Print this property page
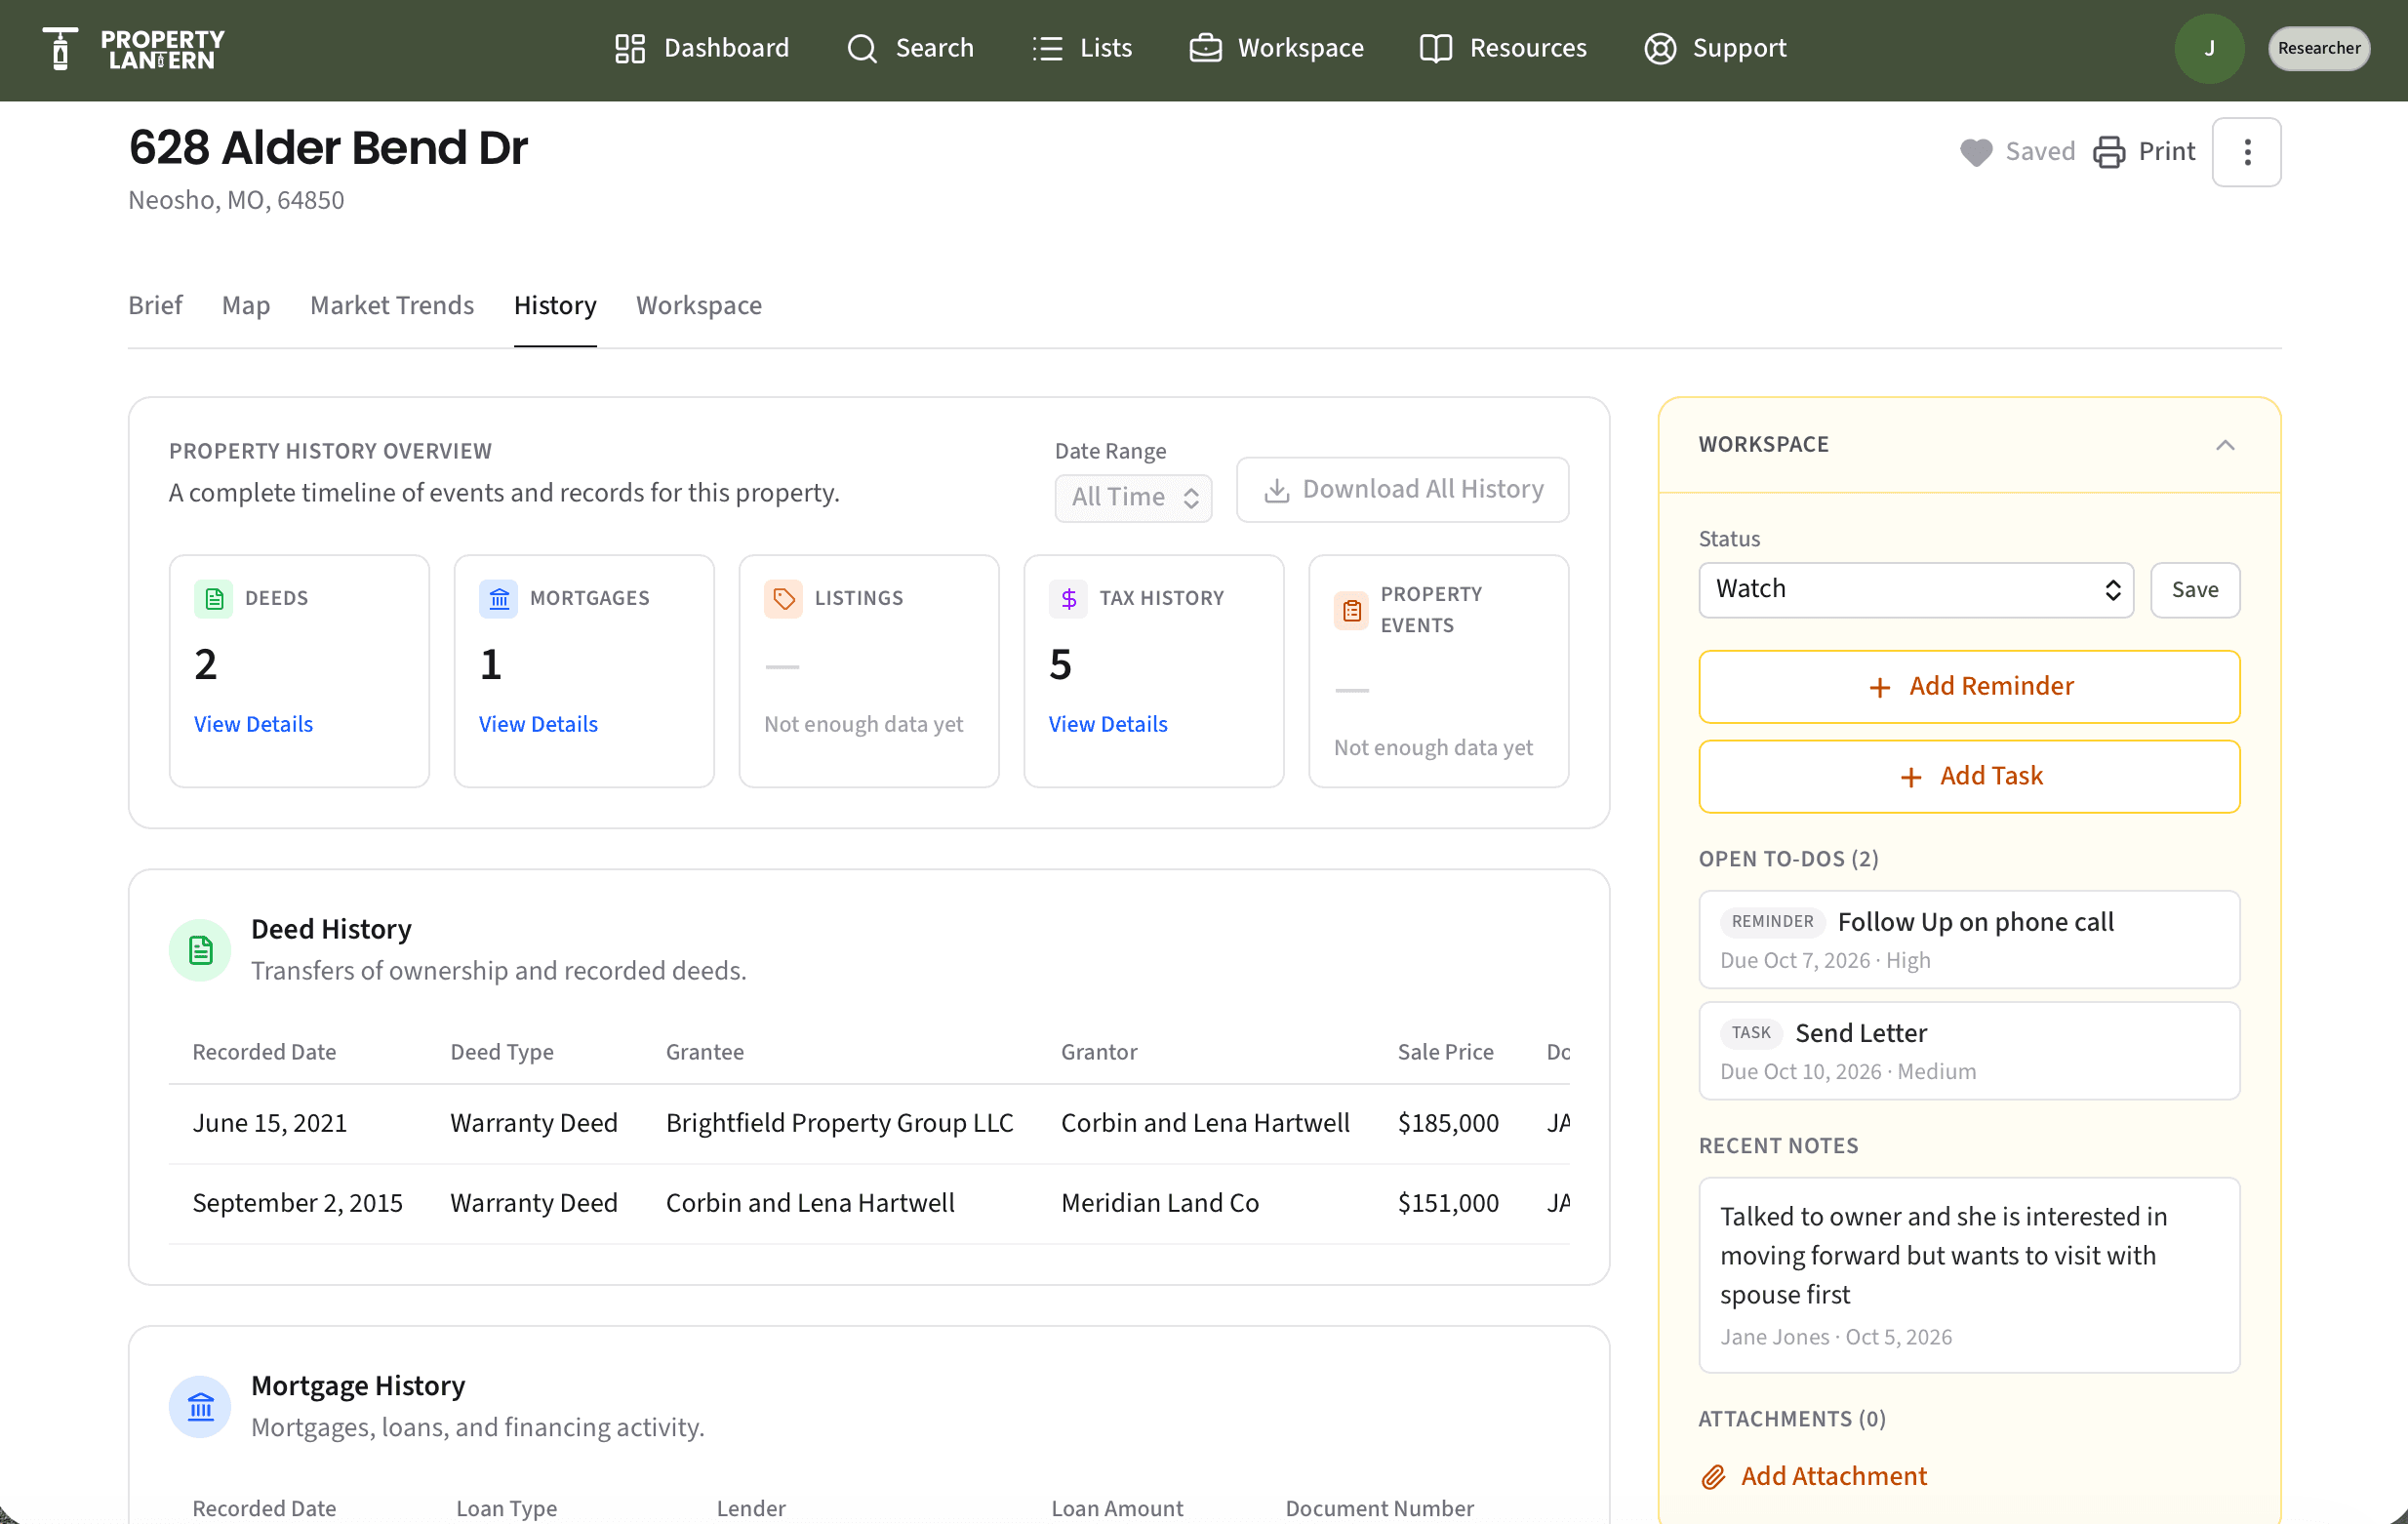This screenshot has height=1524, width=2408. point(2144,151)
